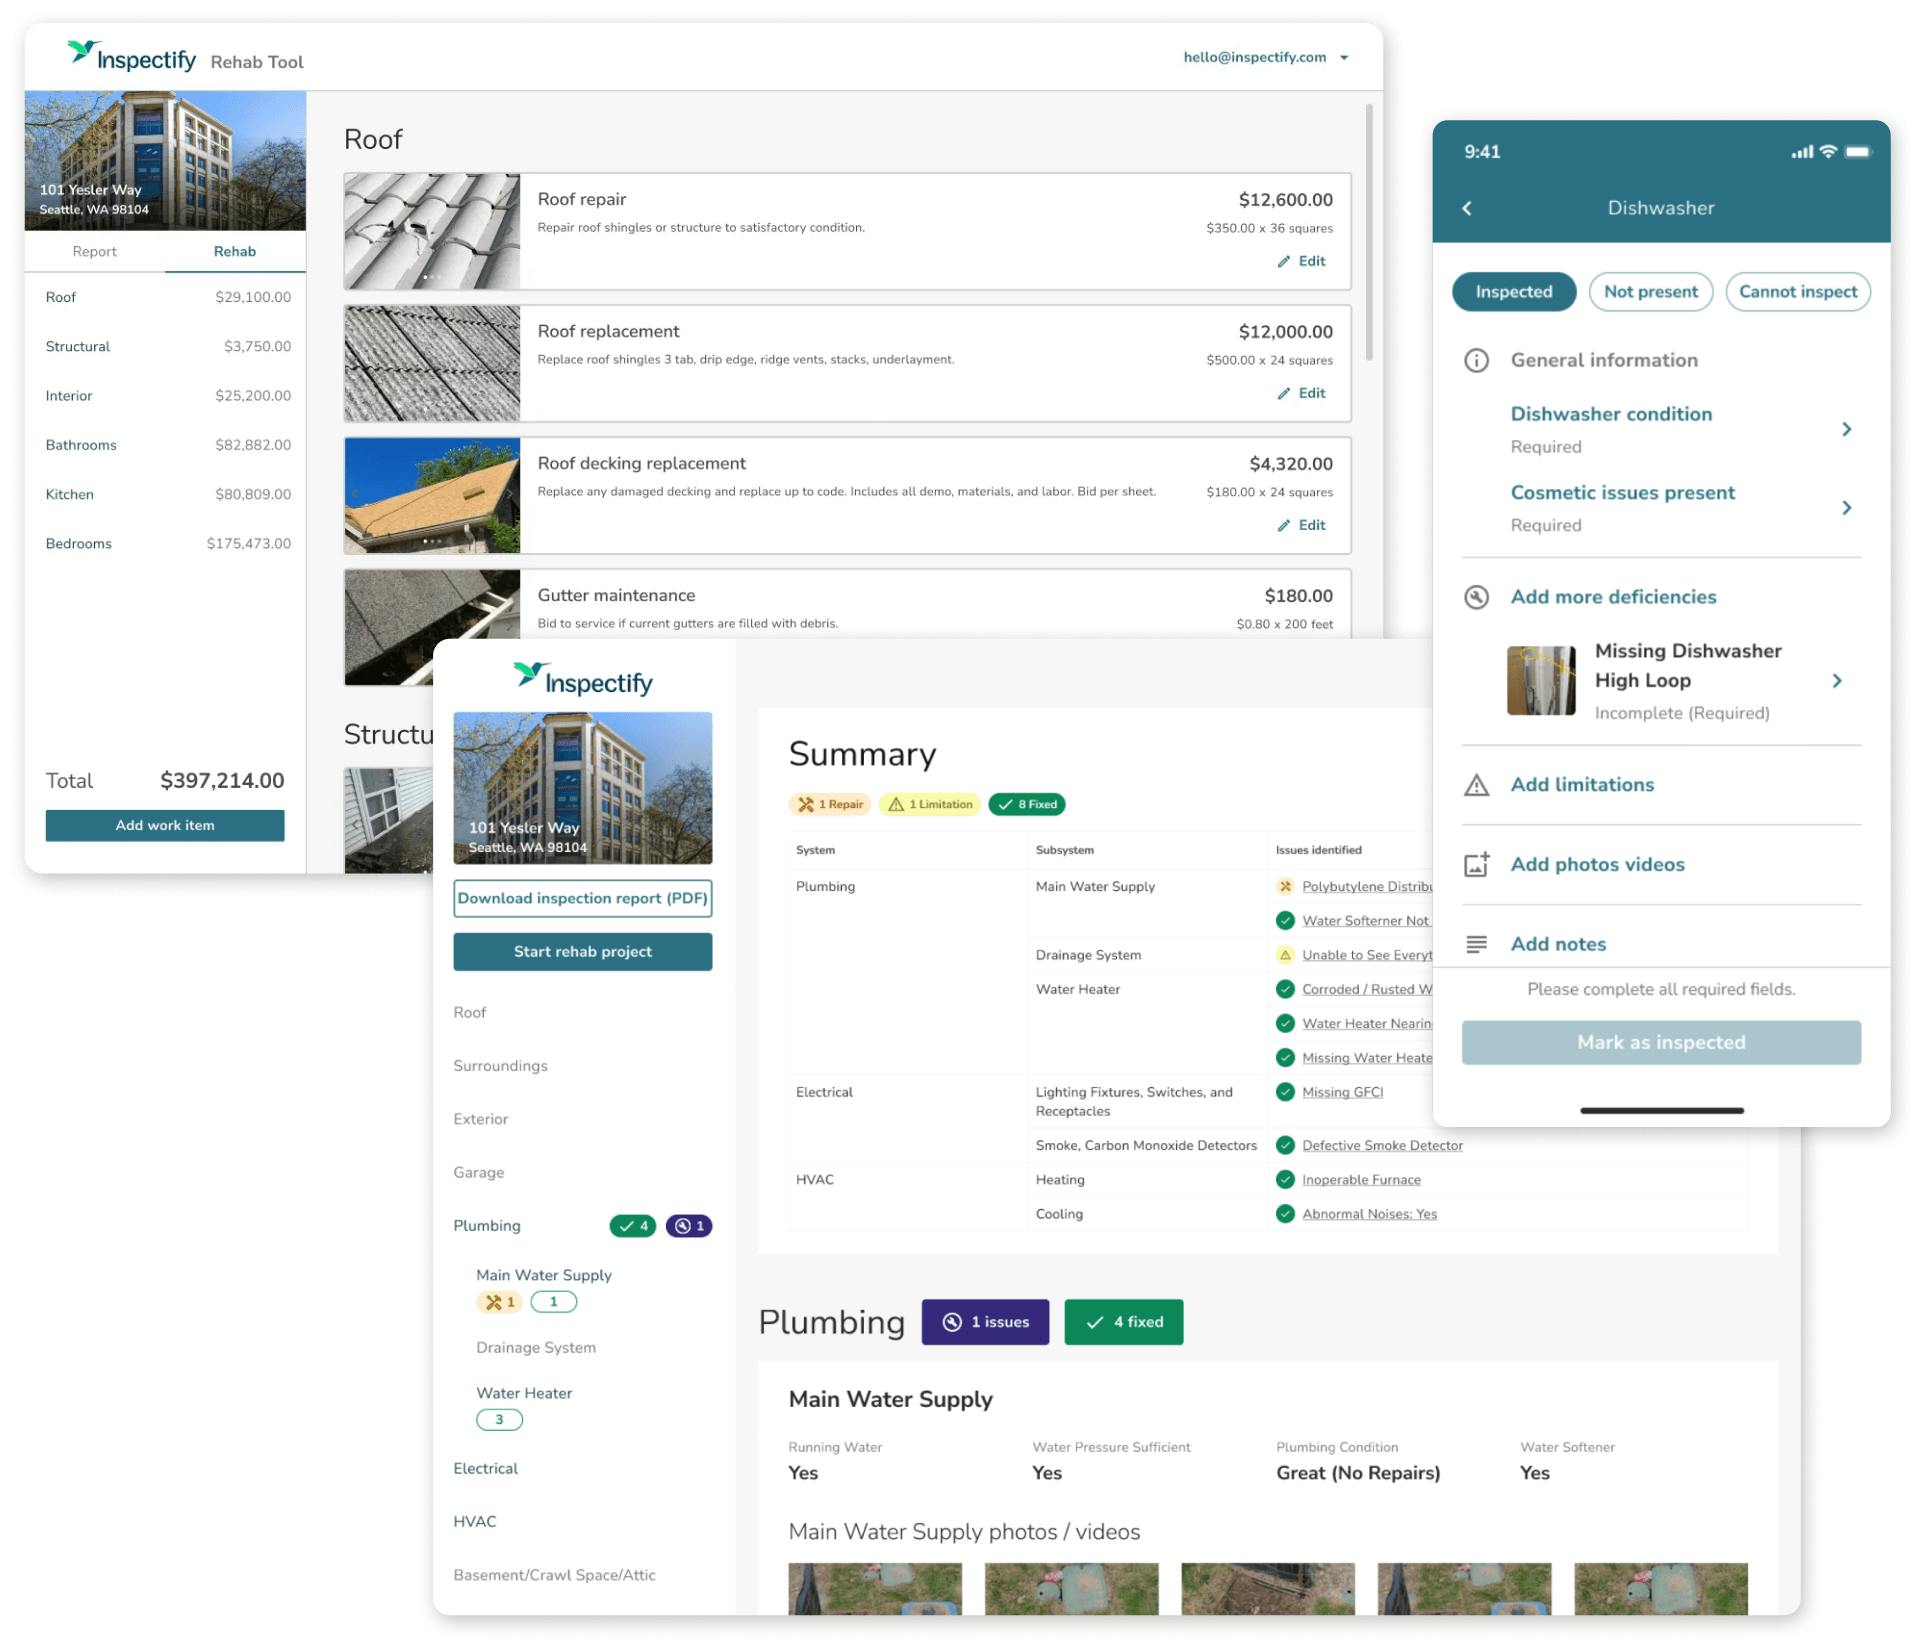Choose Cannot inspect for the dishwasher

[1797, 291]
